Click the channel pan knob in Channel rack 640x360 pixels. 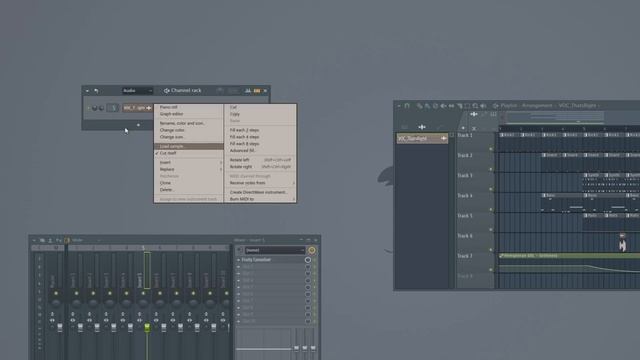pyautogui.click(x=95, y=108)
